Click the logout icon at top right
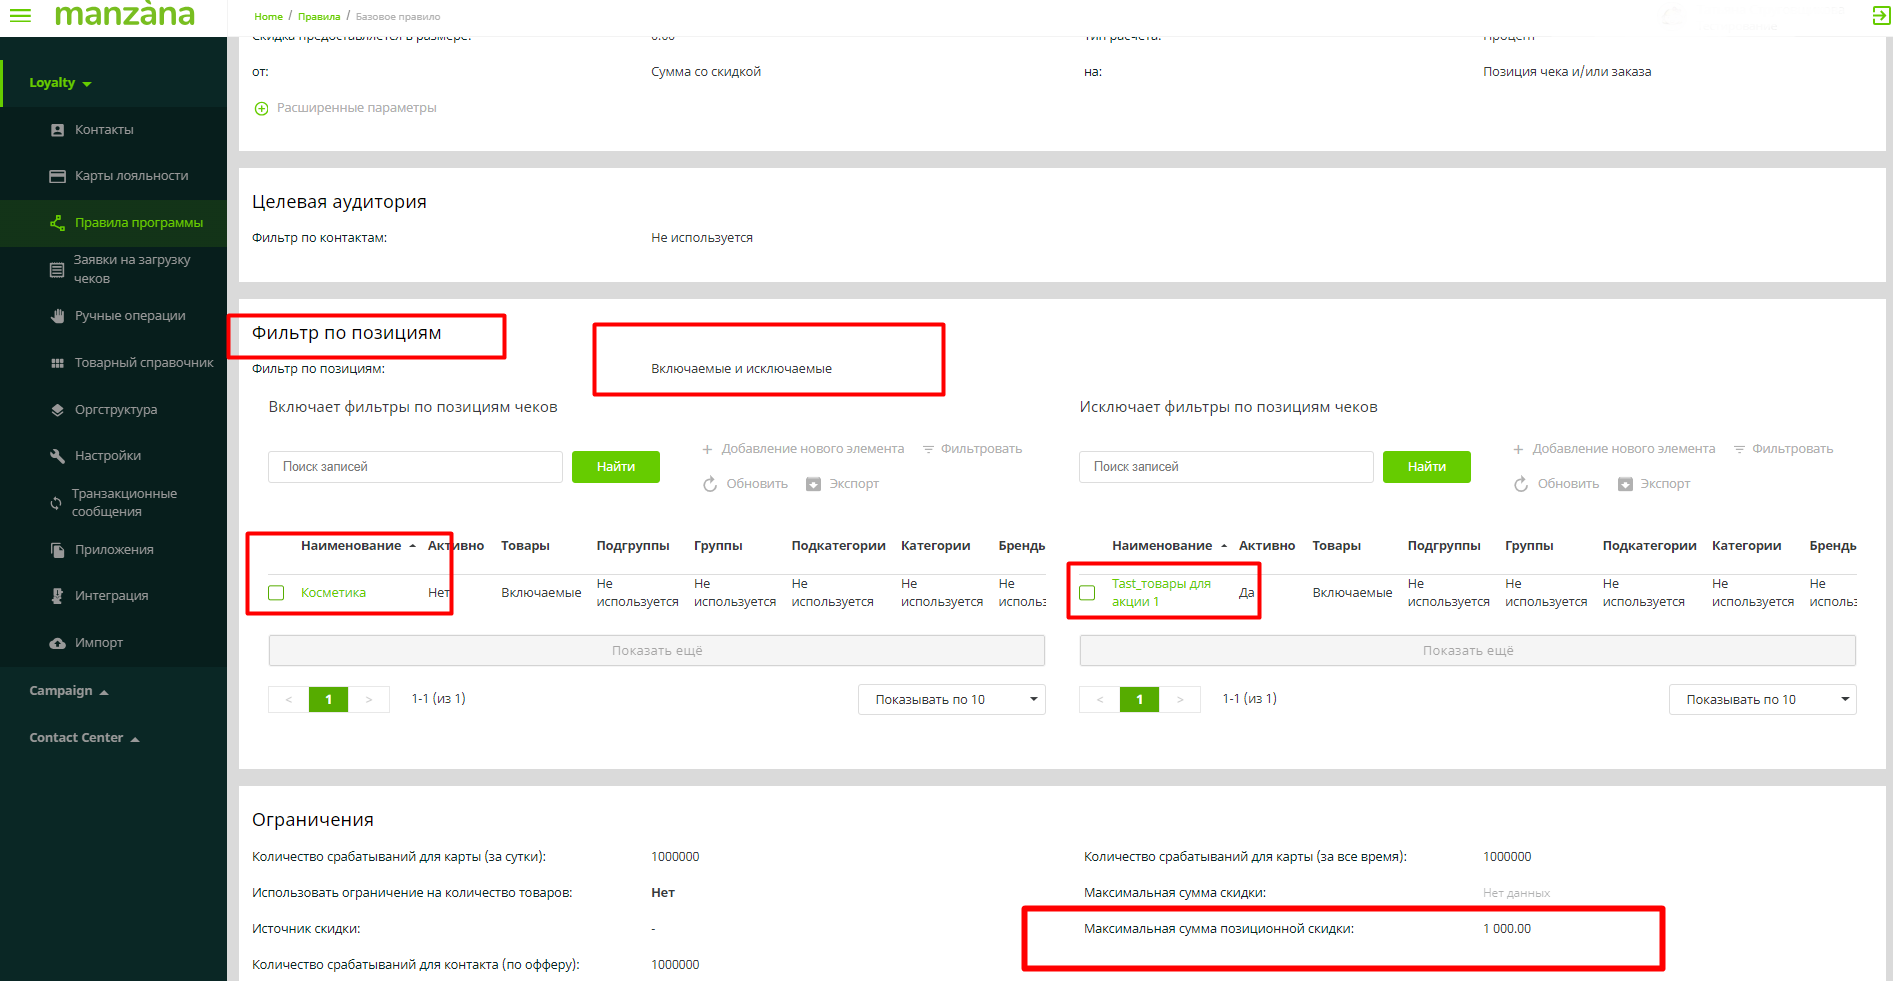 [1880, 15]
